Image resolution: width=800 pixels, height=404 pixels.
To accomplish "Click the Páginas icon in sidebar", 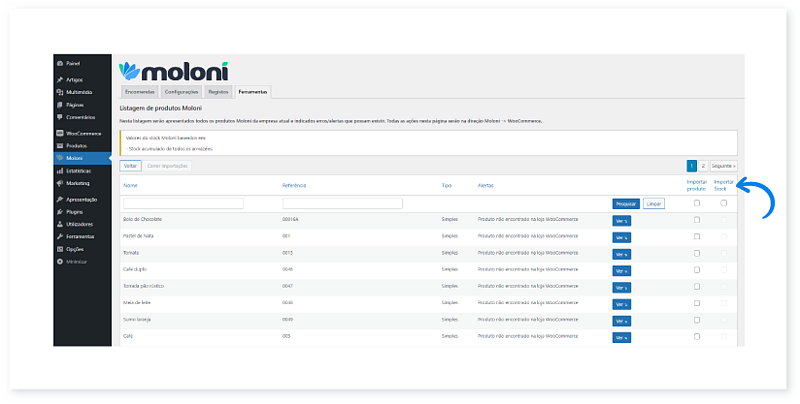I will [x=60, y=105].
